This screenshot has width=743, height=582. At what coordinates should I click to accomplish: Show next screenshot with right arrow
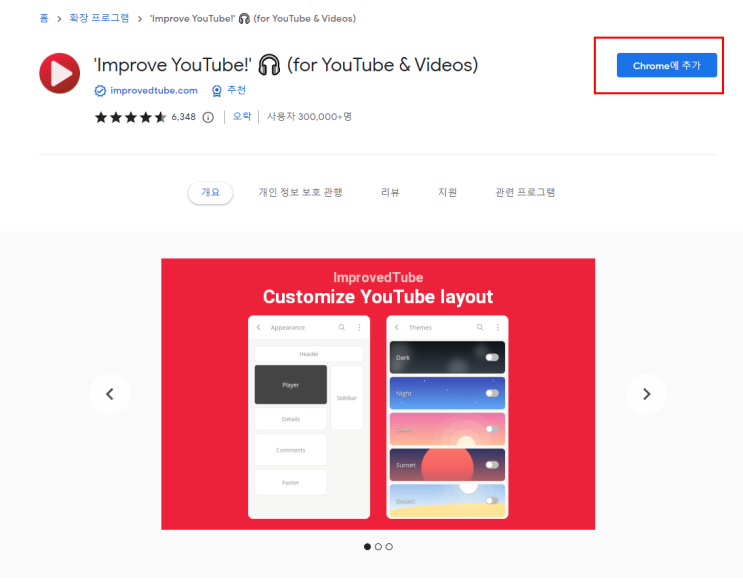[x=646, y=394]
